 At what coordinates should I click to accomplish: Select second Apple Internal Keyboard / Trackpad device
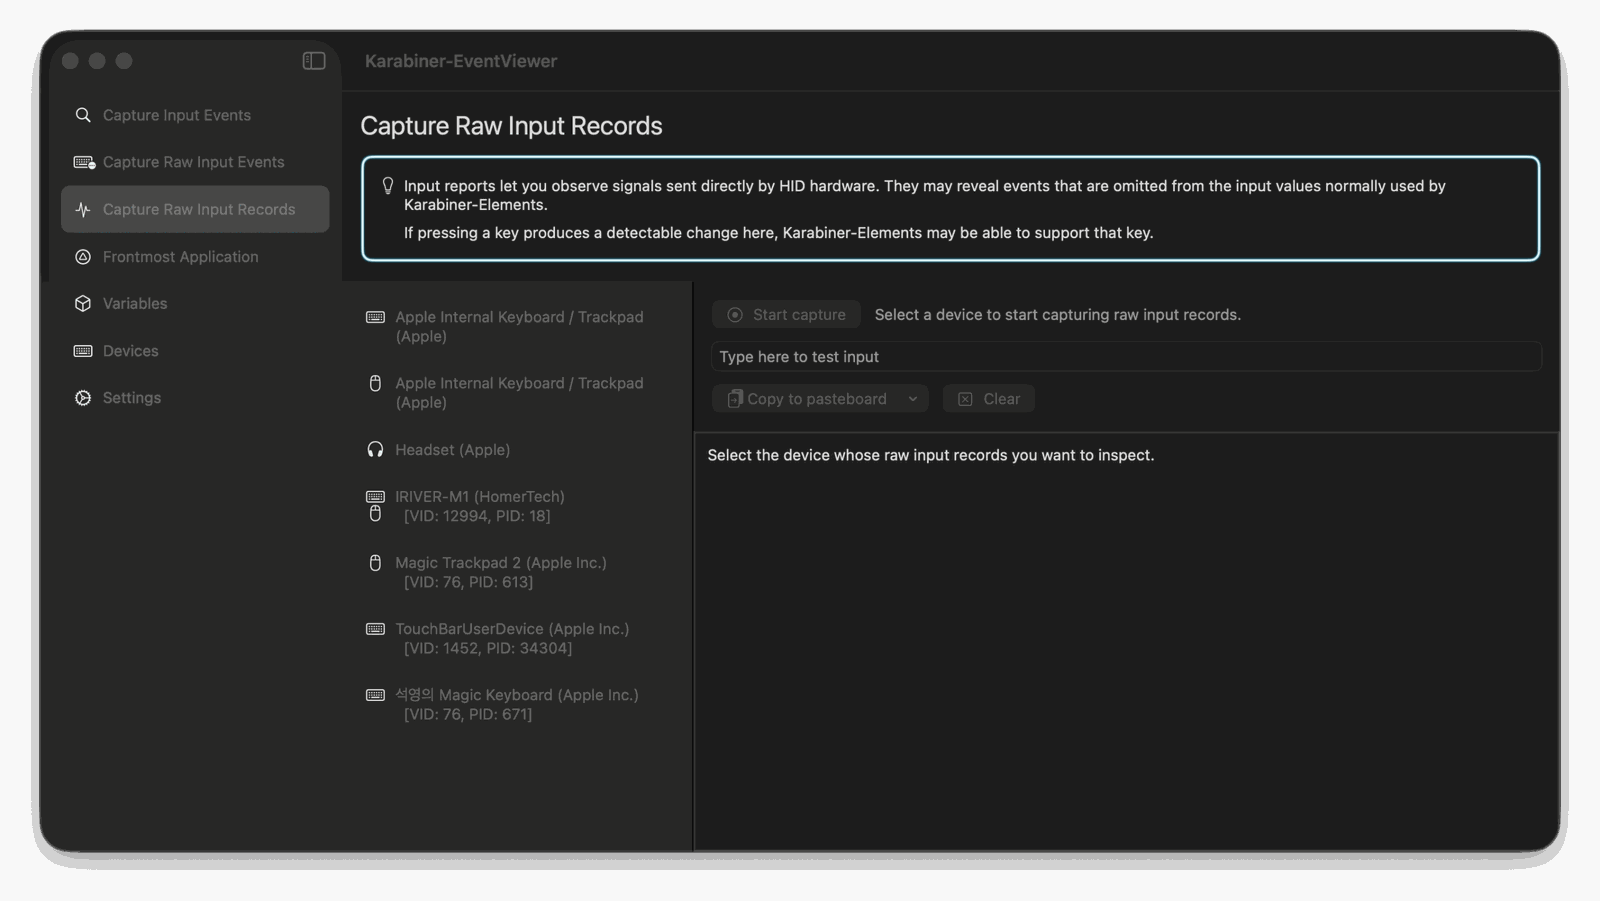click(517, 393)
